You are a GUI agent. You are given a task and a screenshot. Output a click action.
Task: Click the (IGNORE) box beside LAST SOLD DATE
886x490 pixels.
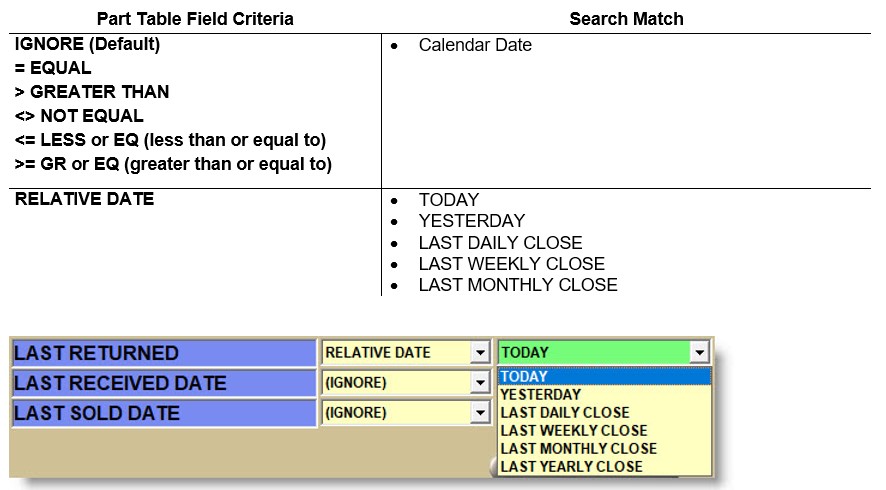(396, 413)
